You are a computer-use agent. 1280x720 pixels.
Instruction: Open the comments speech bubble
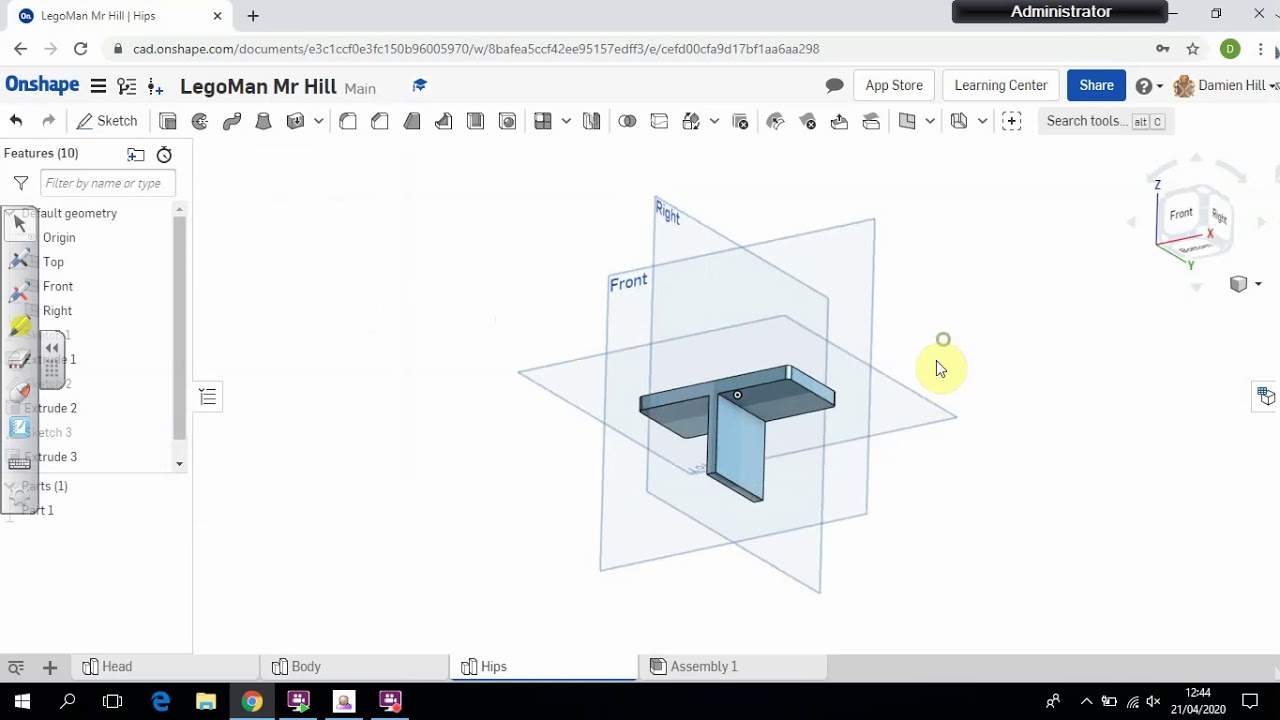(x=834, y=86)
